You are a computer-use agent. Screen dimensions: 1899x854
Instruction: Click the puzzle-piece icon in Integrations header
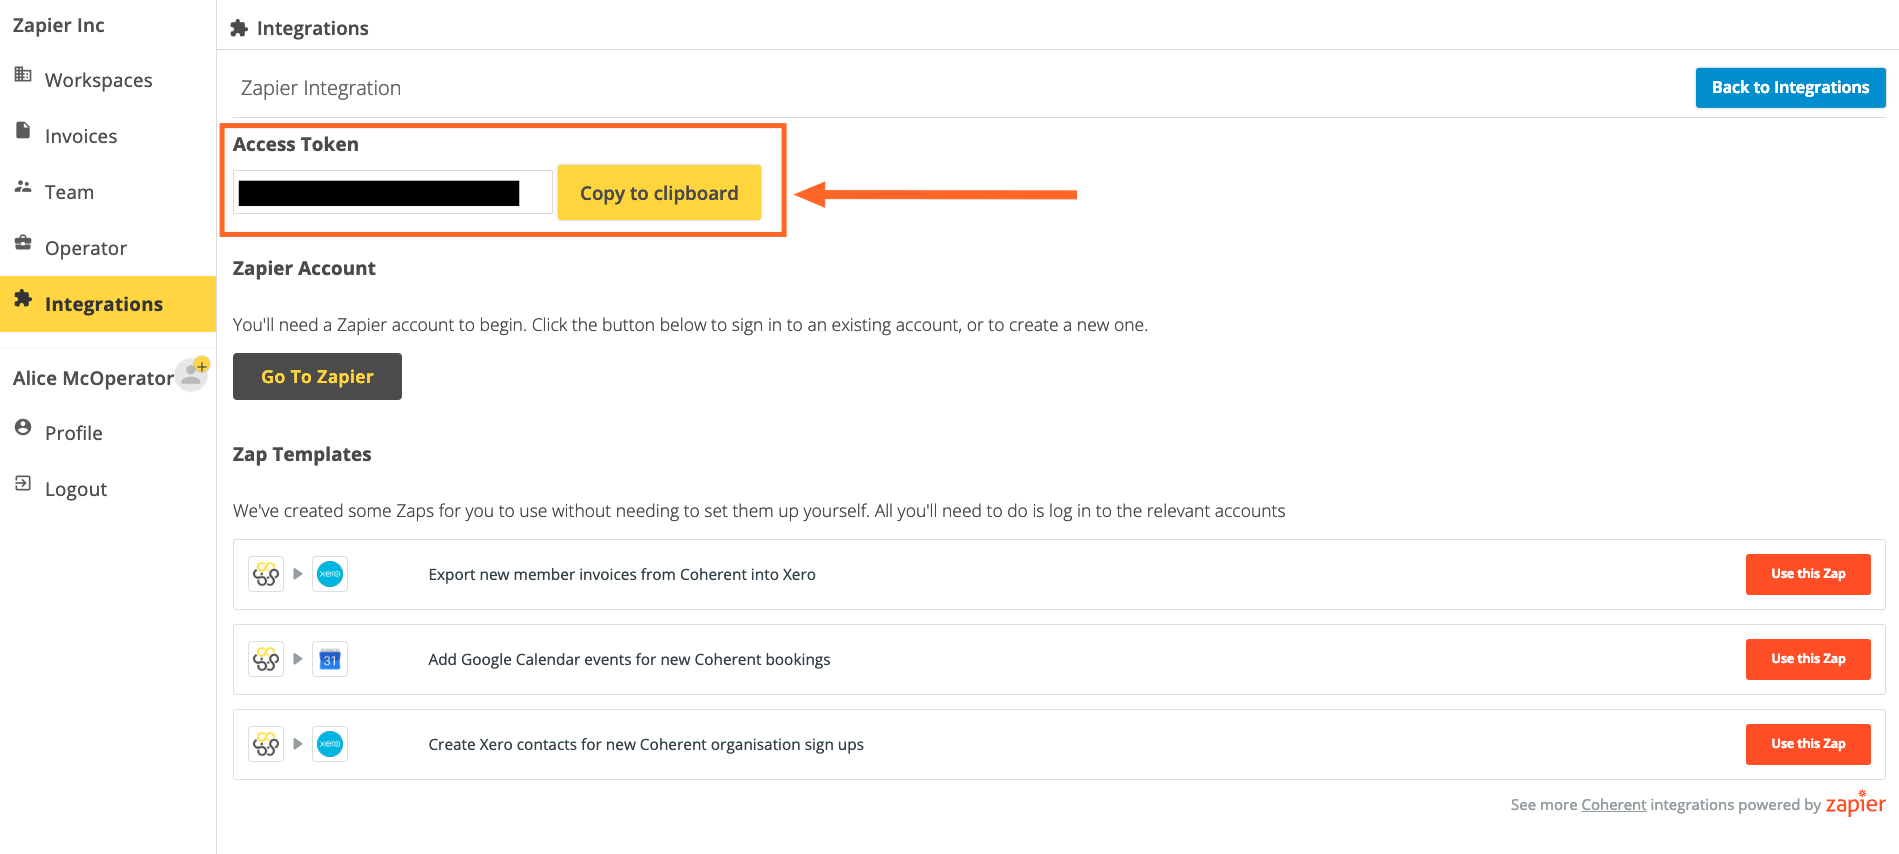tap(239, 28)
